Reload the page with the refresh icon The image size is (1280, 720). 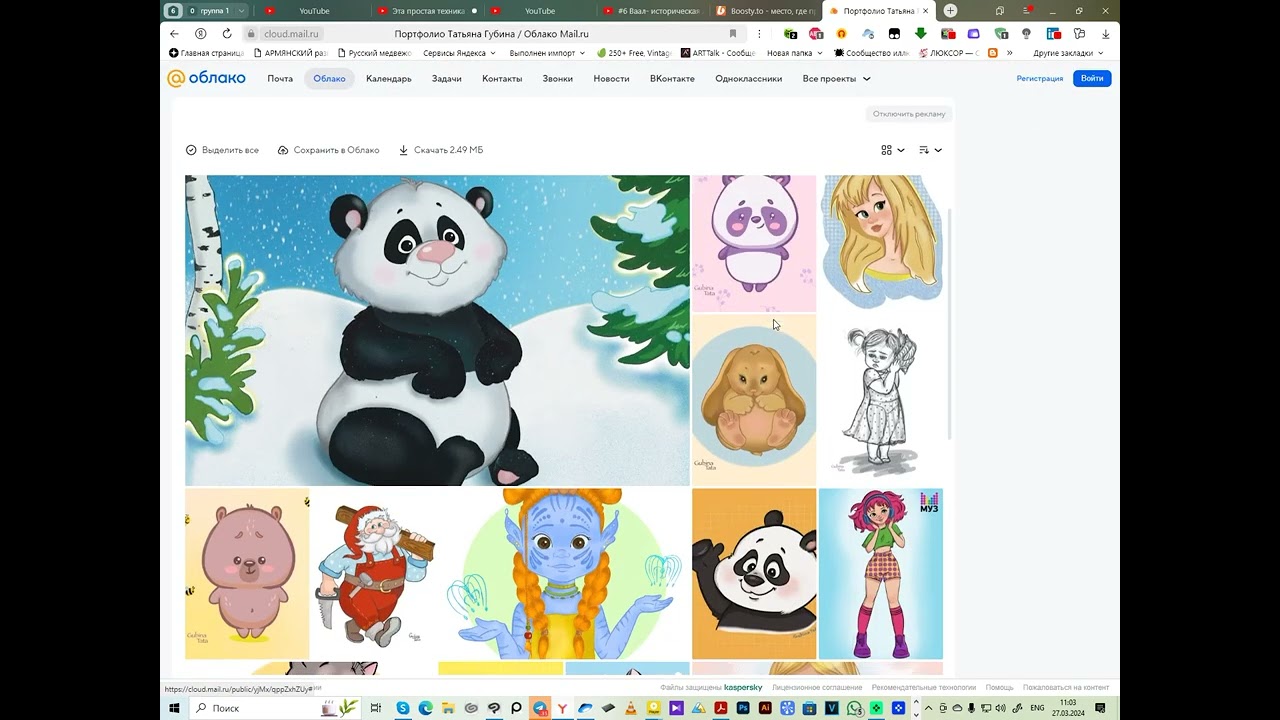coord(227,33)
